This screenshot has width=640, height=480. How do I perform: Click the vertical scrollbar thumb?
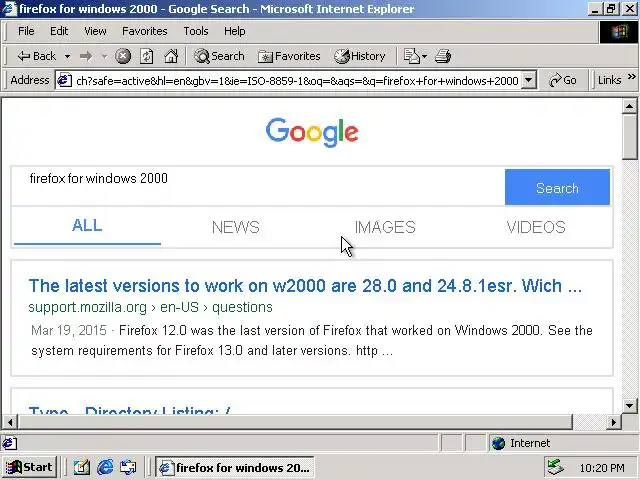pyautogui.click(x=630, y=137)
